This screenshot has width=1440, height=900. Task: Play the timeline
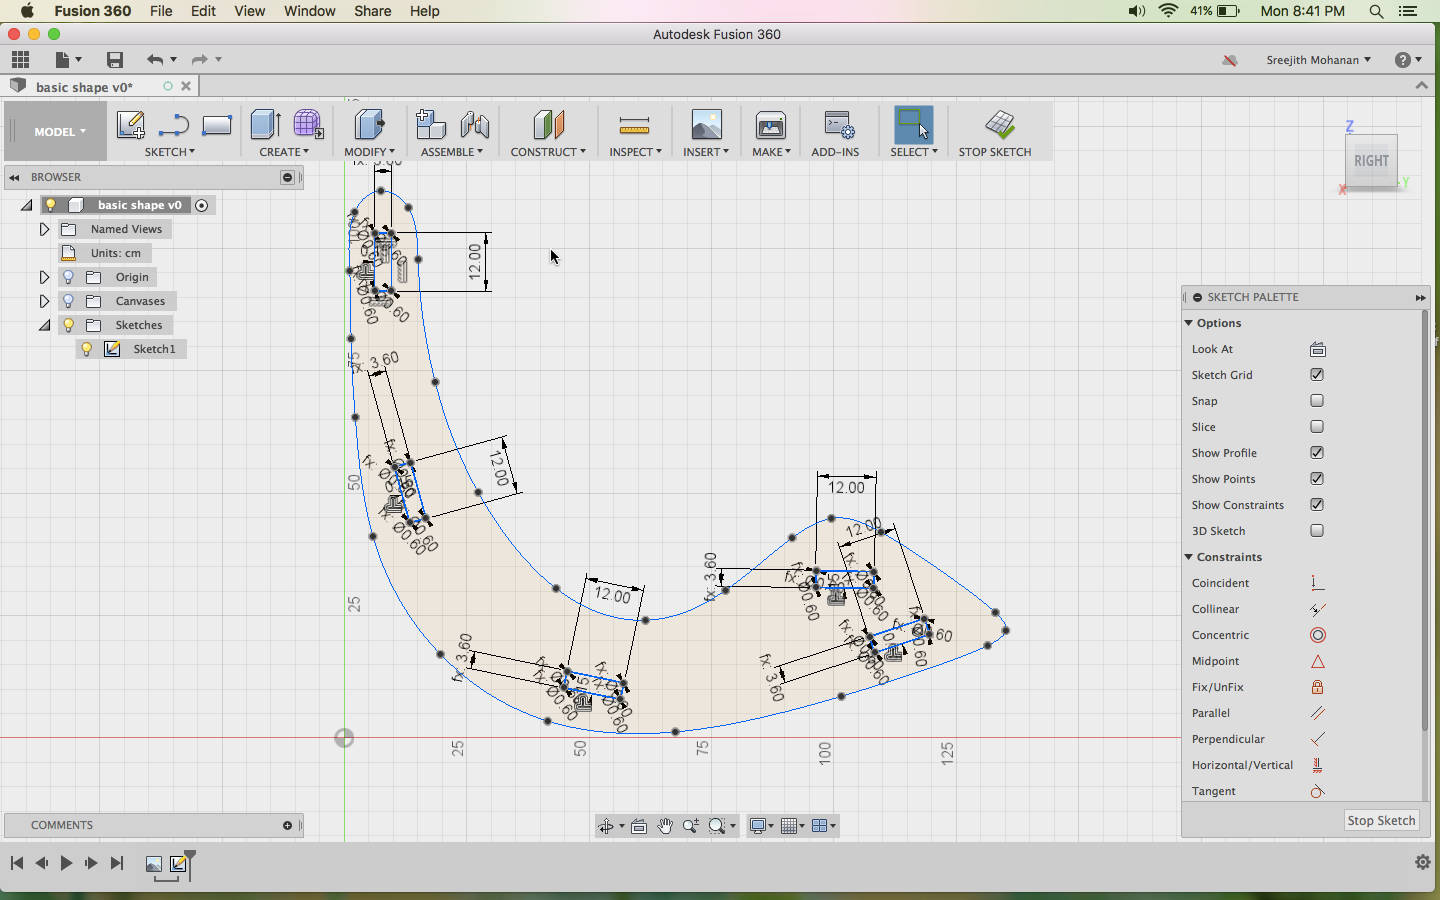click(66, 863)
